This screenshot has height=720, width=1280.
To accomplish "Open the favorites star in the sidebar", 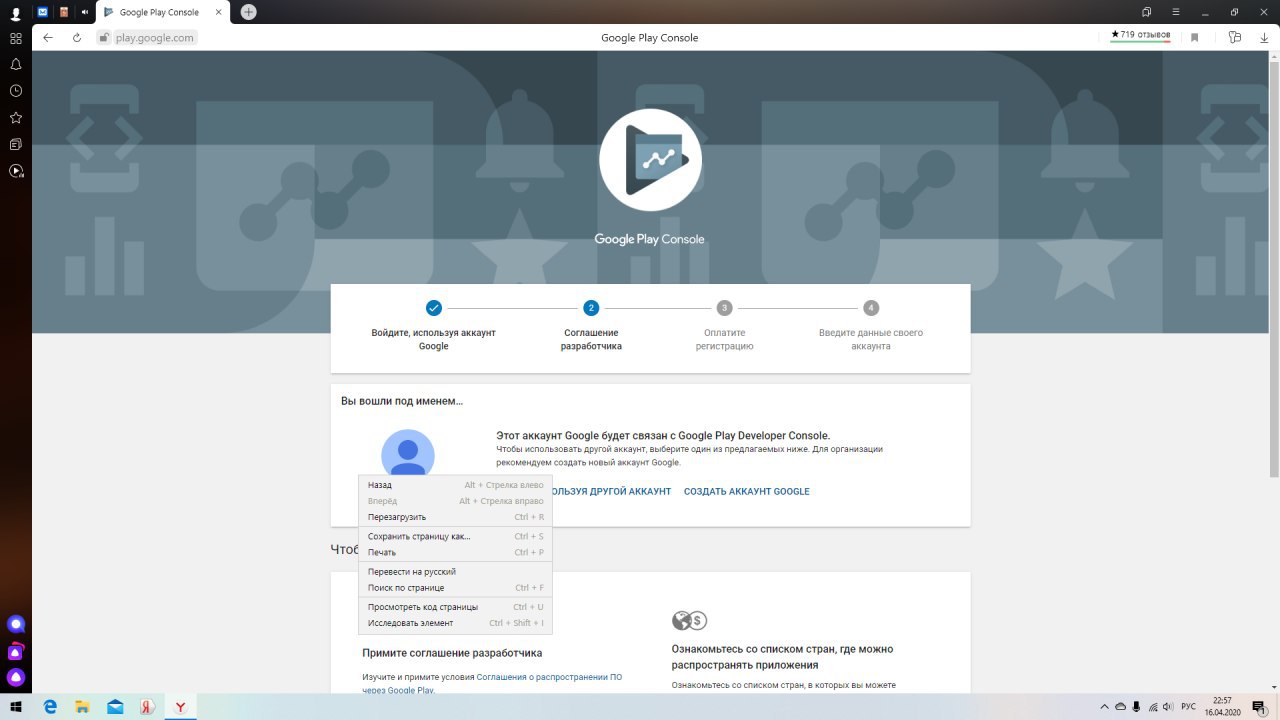I will coord(16,118).
